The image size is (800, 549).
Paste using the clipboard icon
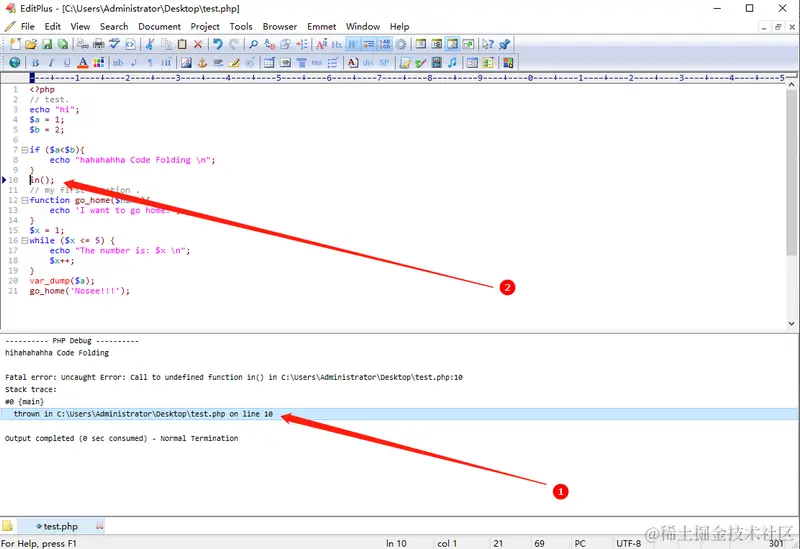coord(182,44)
